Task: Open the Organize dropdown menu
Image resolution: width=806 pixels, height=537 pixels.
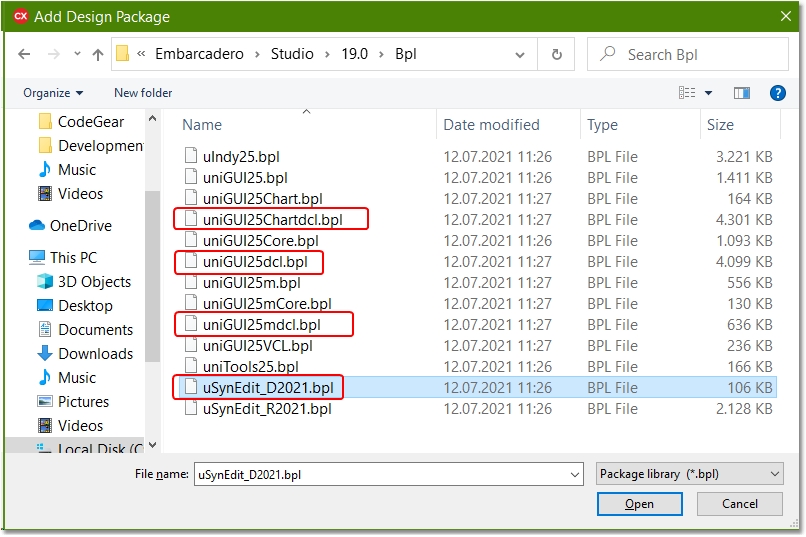Action: [53, 93]
